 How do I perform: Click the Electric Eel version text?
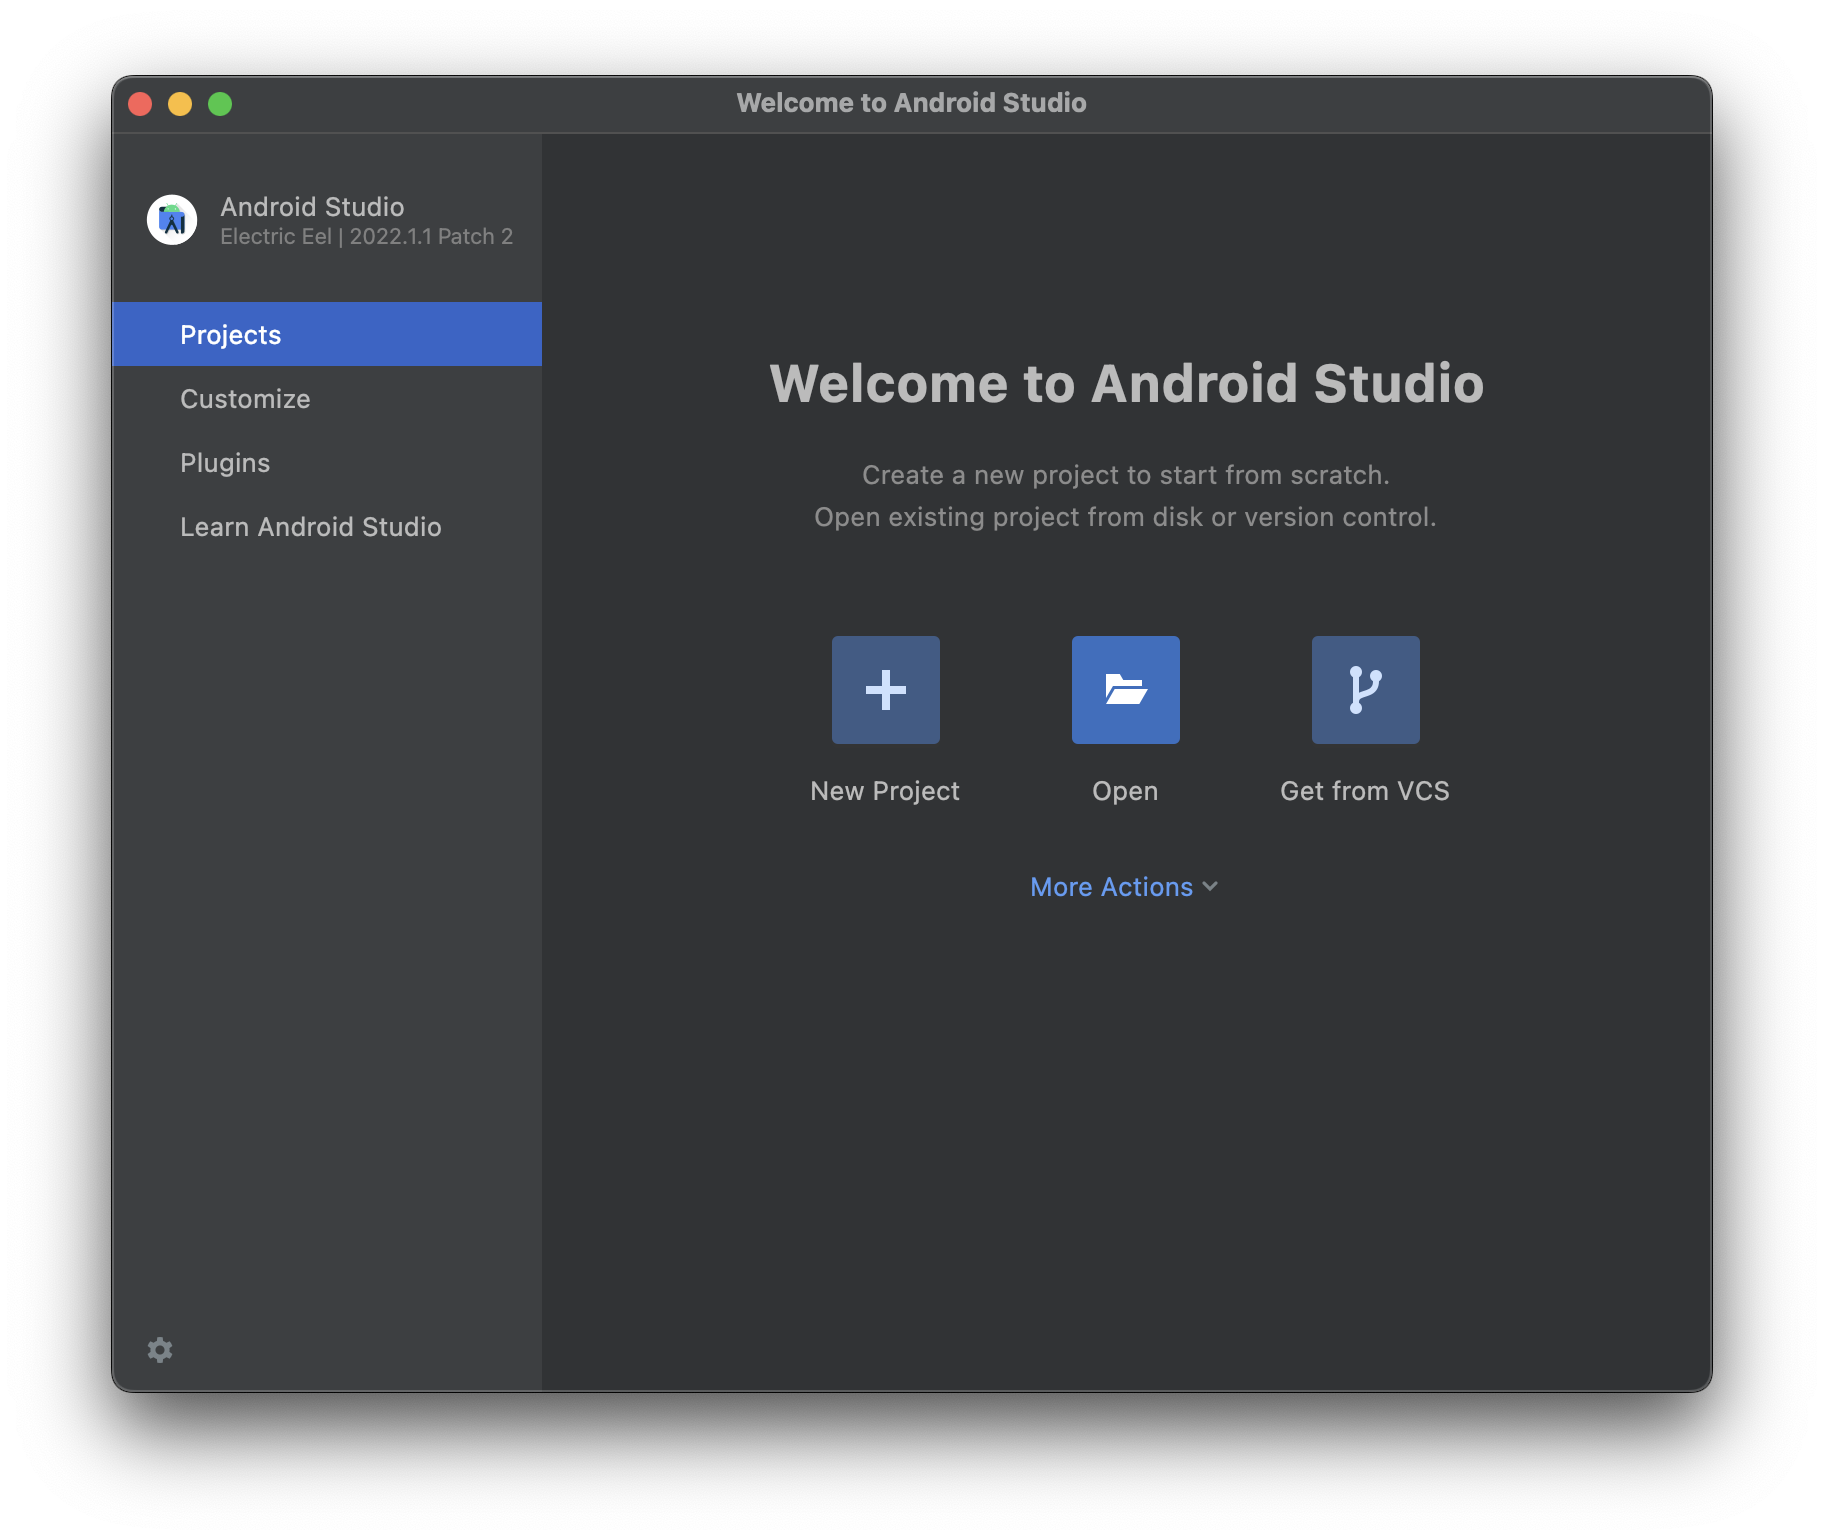coord(366,236)
